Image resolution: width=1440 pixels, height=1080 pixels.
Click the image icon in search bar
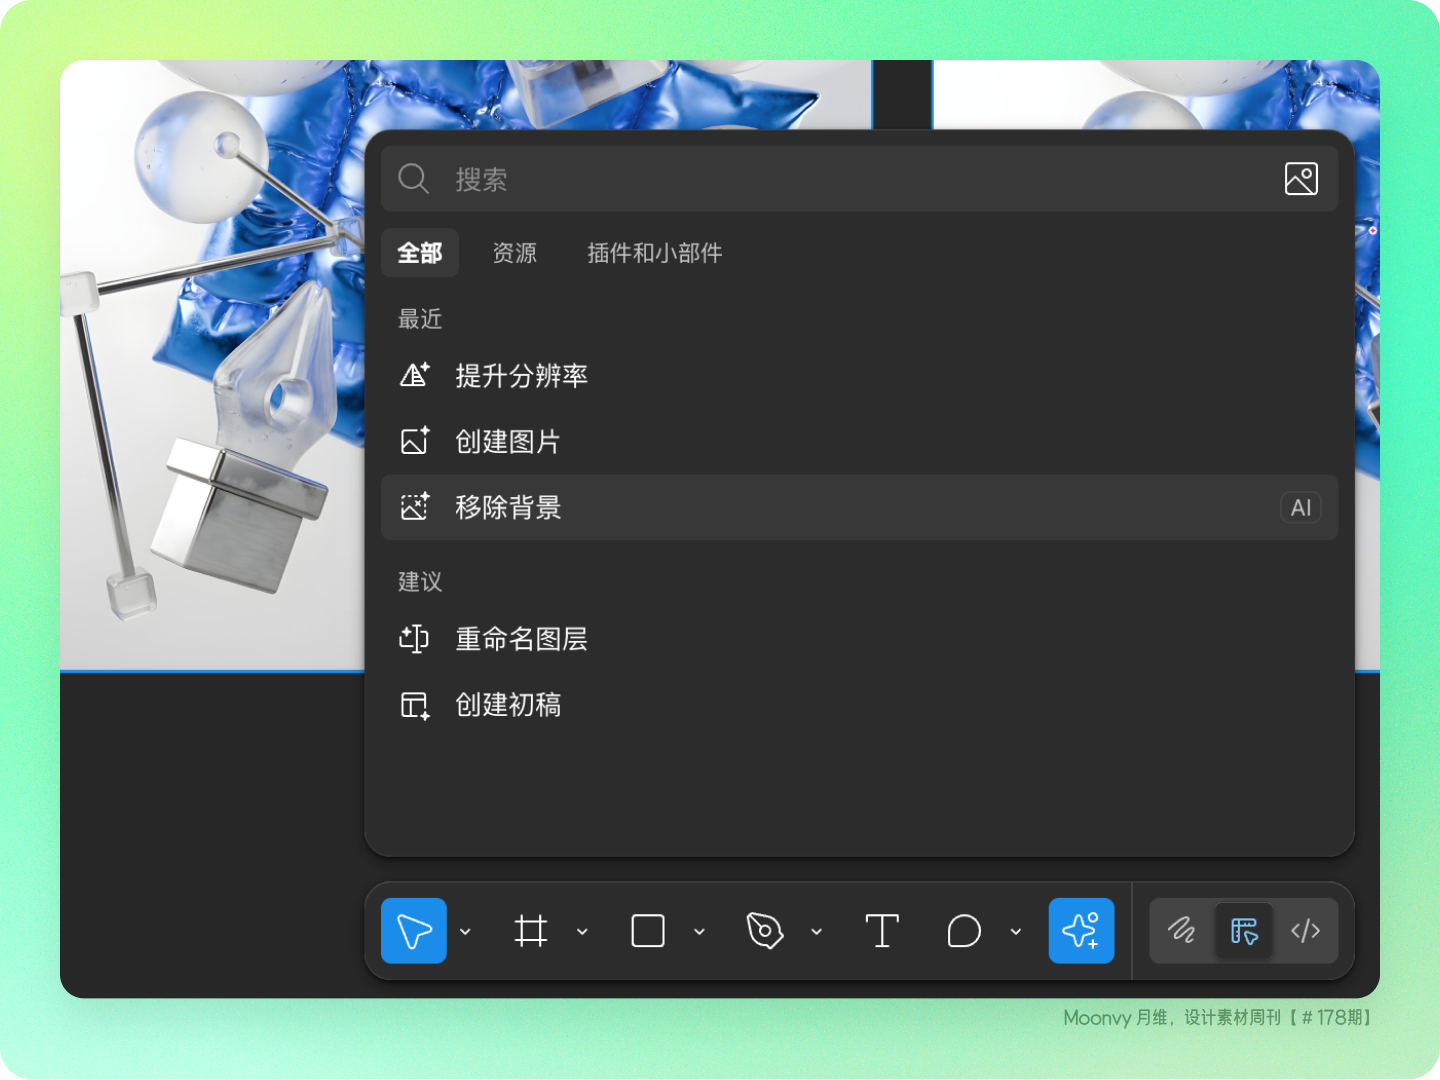(1301, 179)
